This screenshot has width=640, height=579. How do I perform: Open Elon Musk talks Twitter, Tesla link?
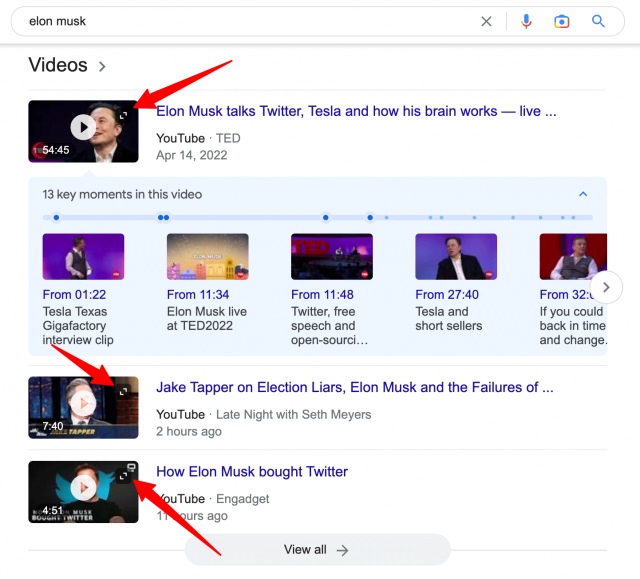point(356,111)
